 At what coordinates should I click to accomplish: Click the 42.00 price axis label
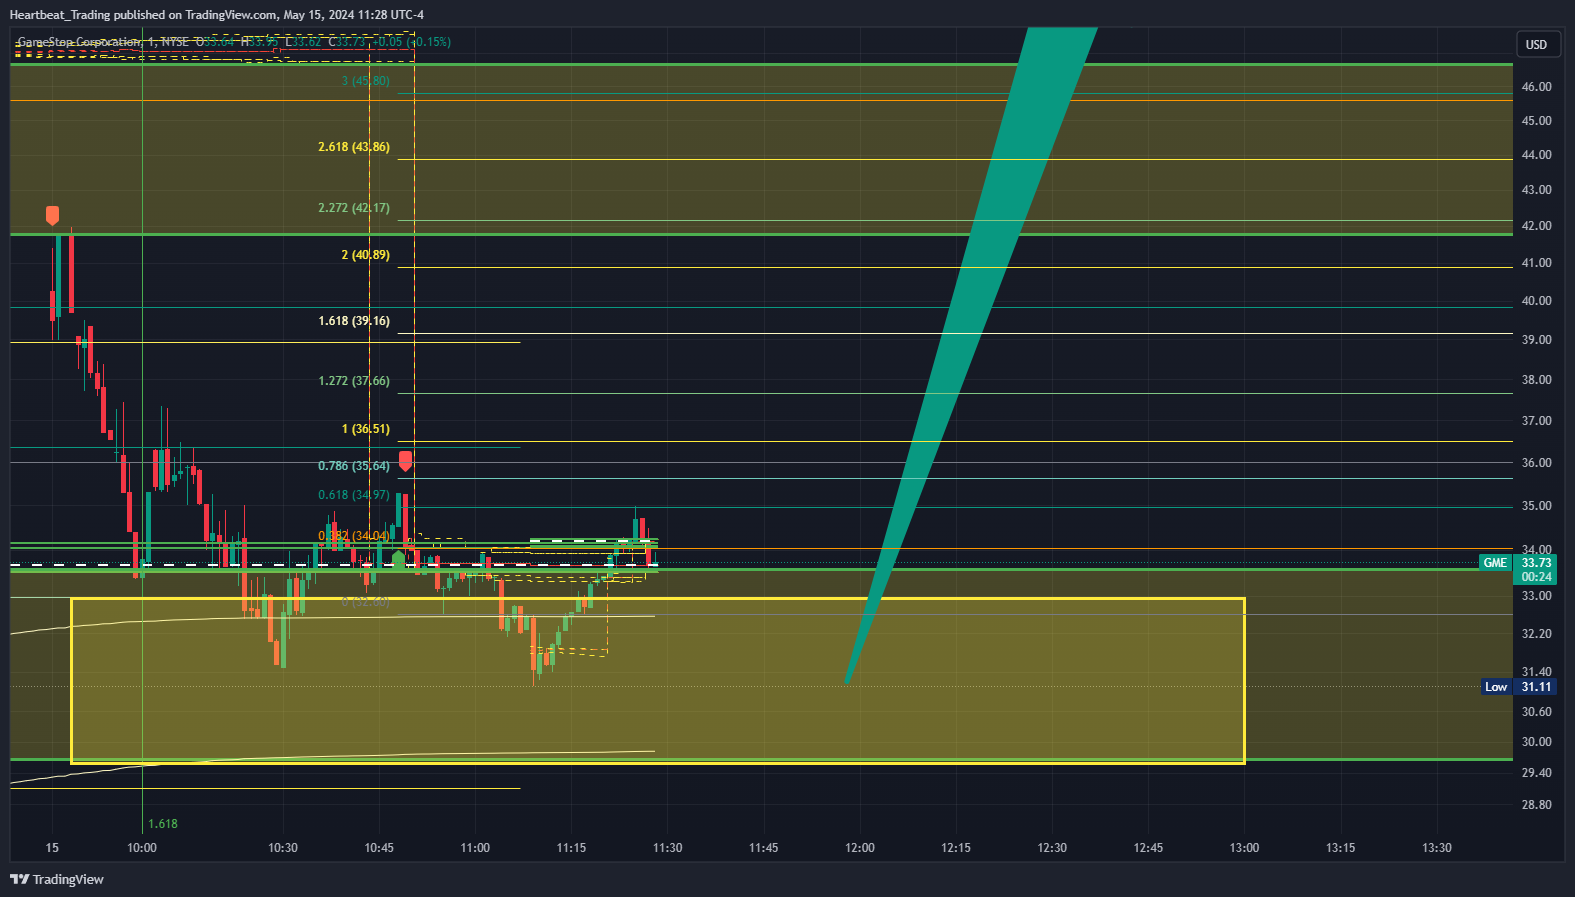(x=1536, y=226)
